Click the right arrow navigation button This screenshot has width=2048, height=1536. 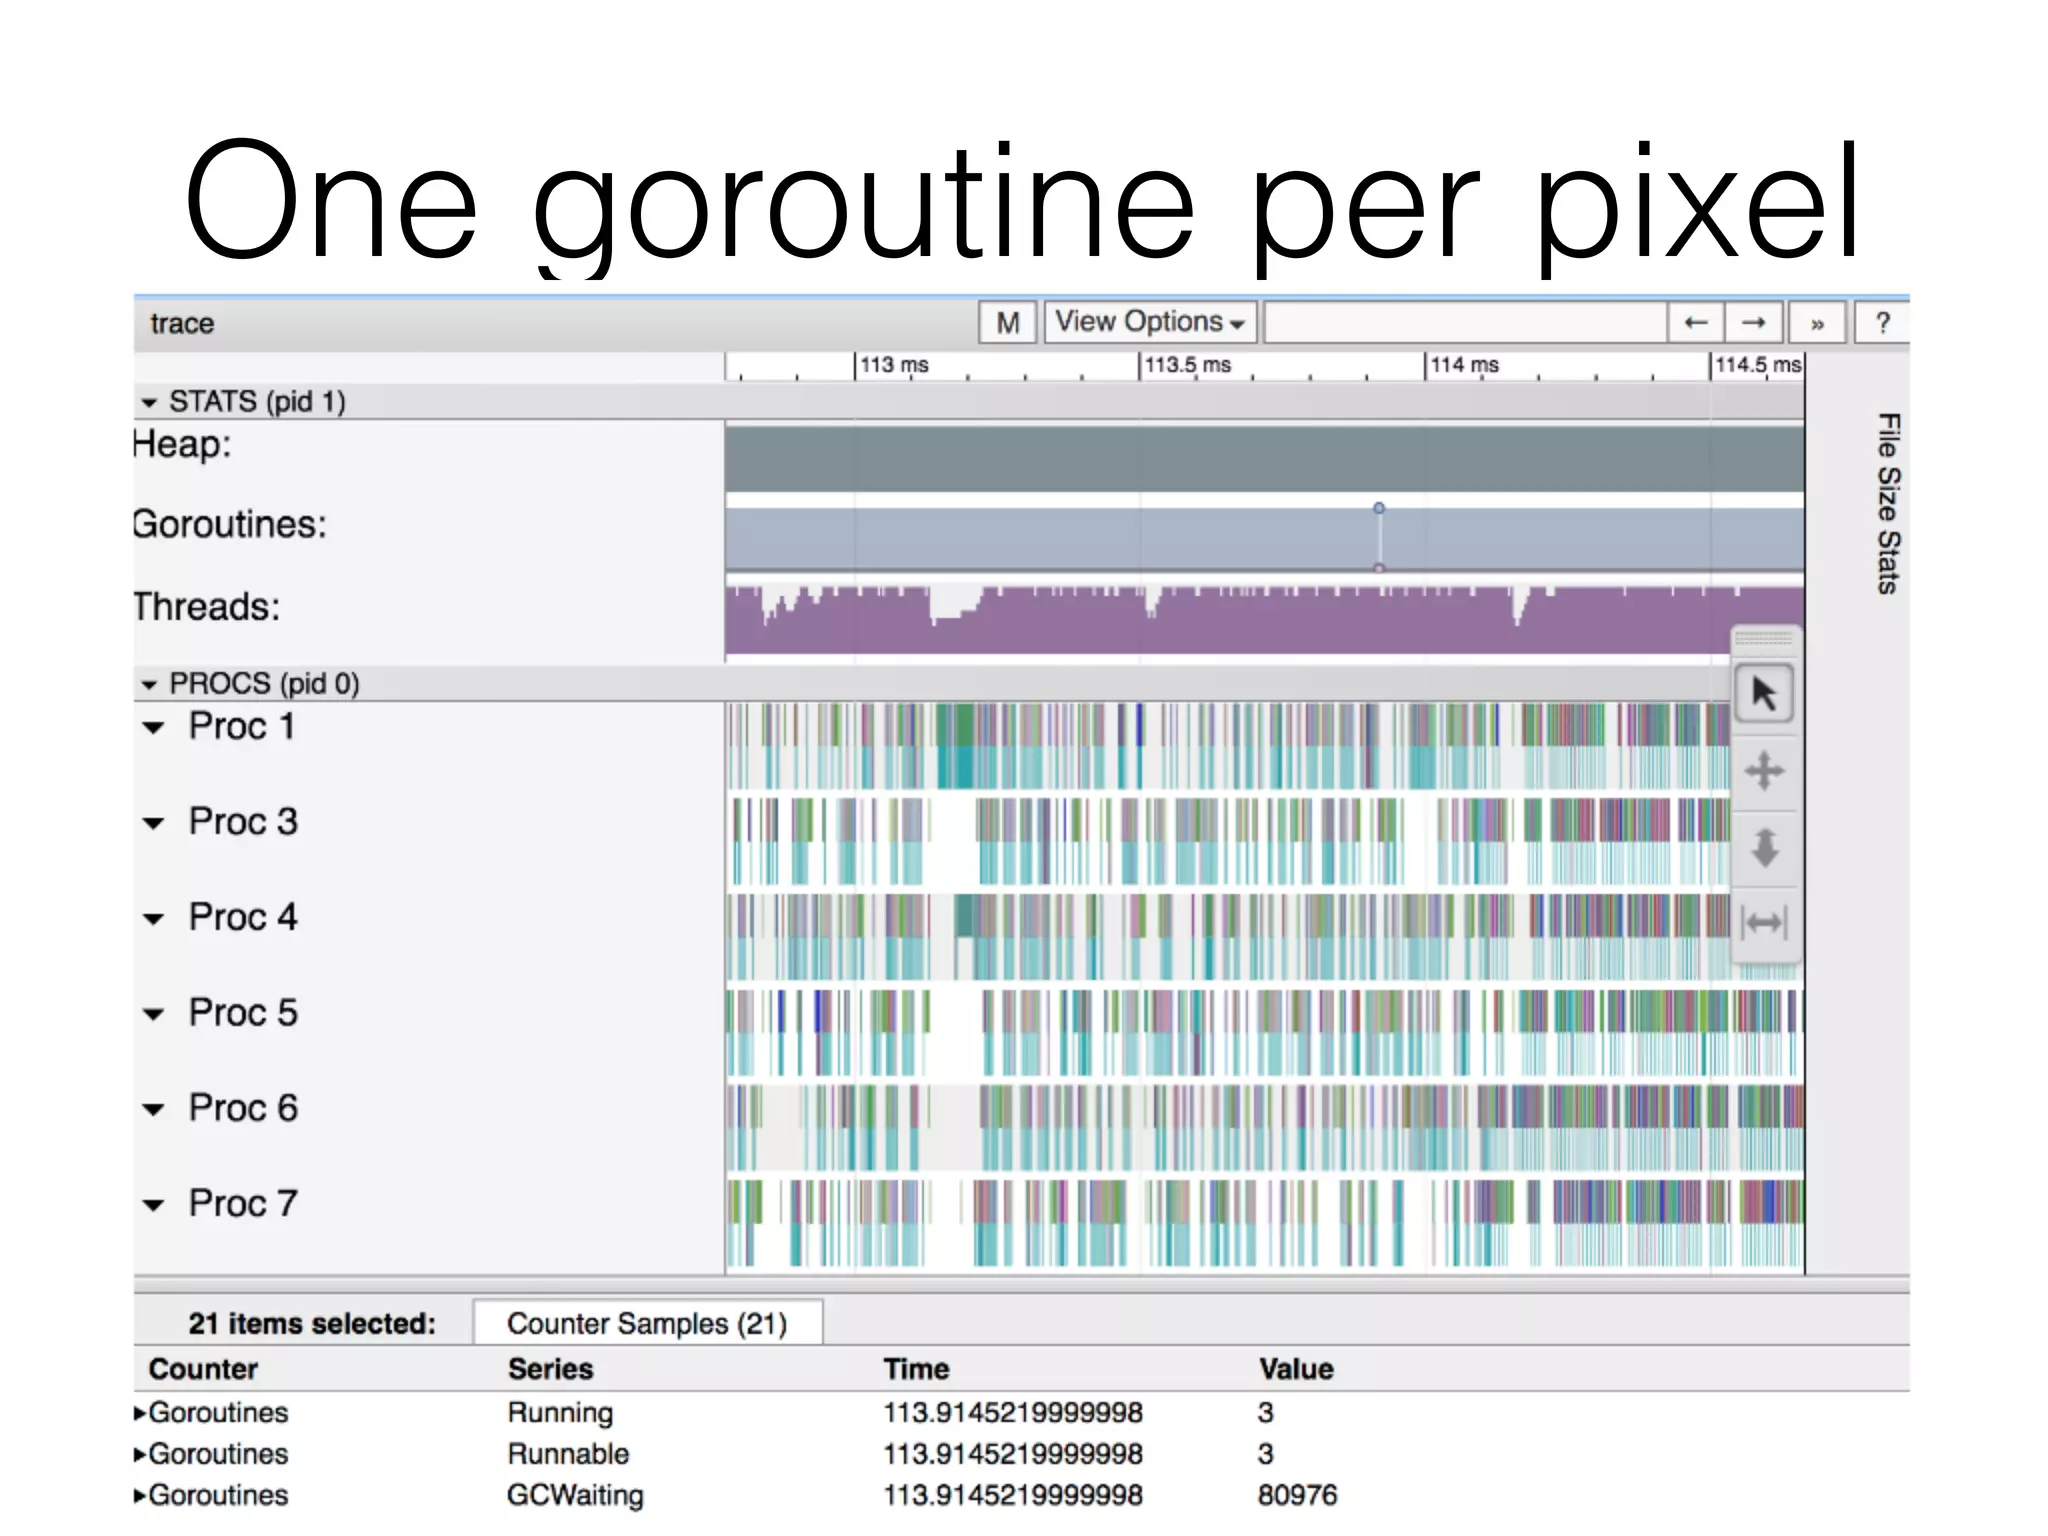(1753, 323)
